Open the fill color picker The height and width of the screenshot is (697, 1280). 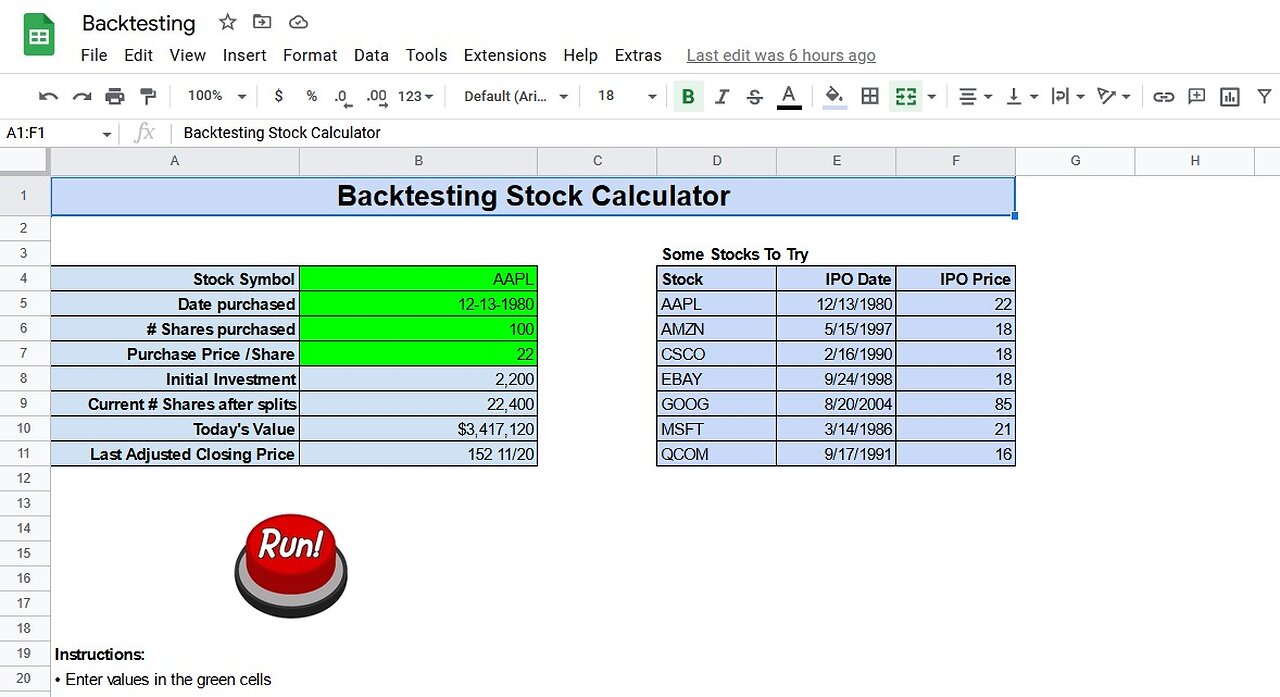click(834, 96)
